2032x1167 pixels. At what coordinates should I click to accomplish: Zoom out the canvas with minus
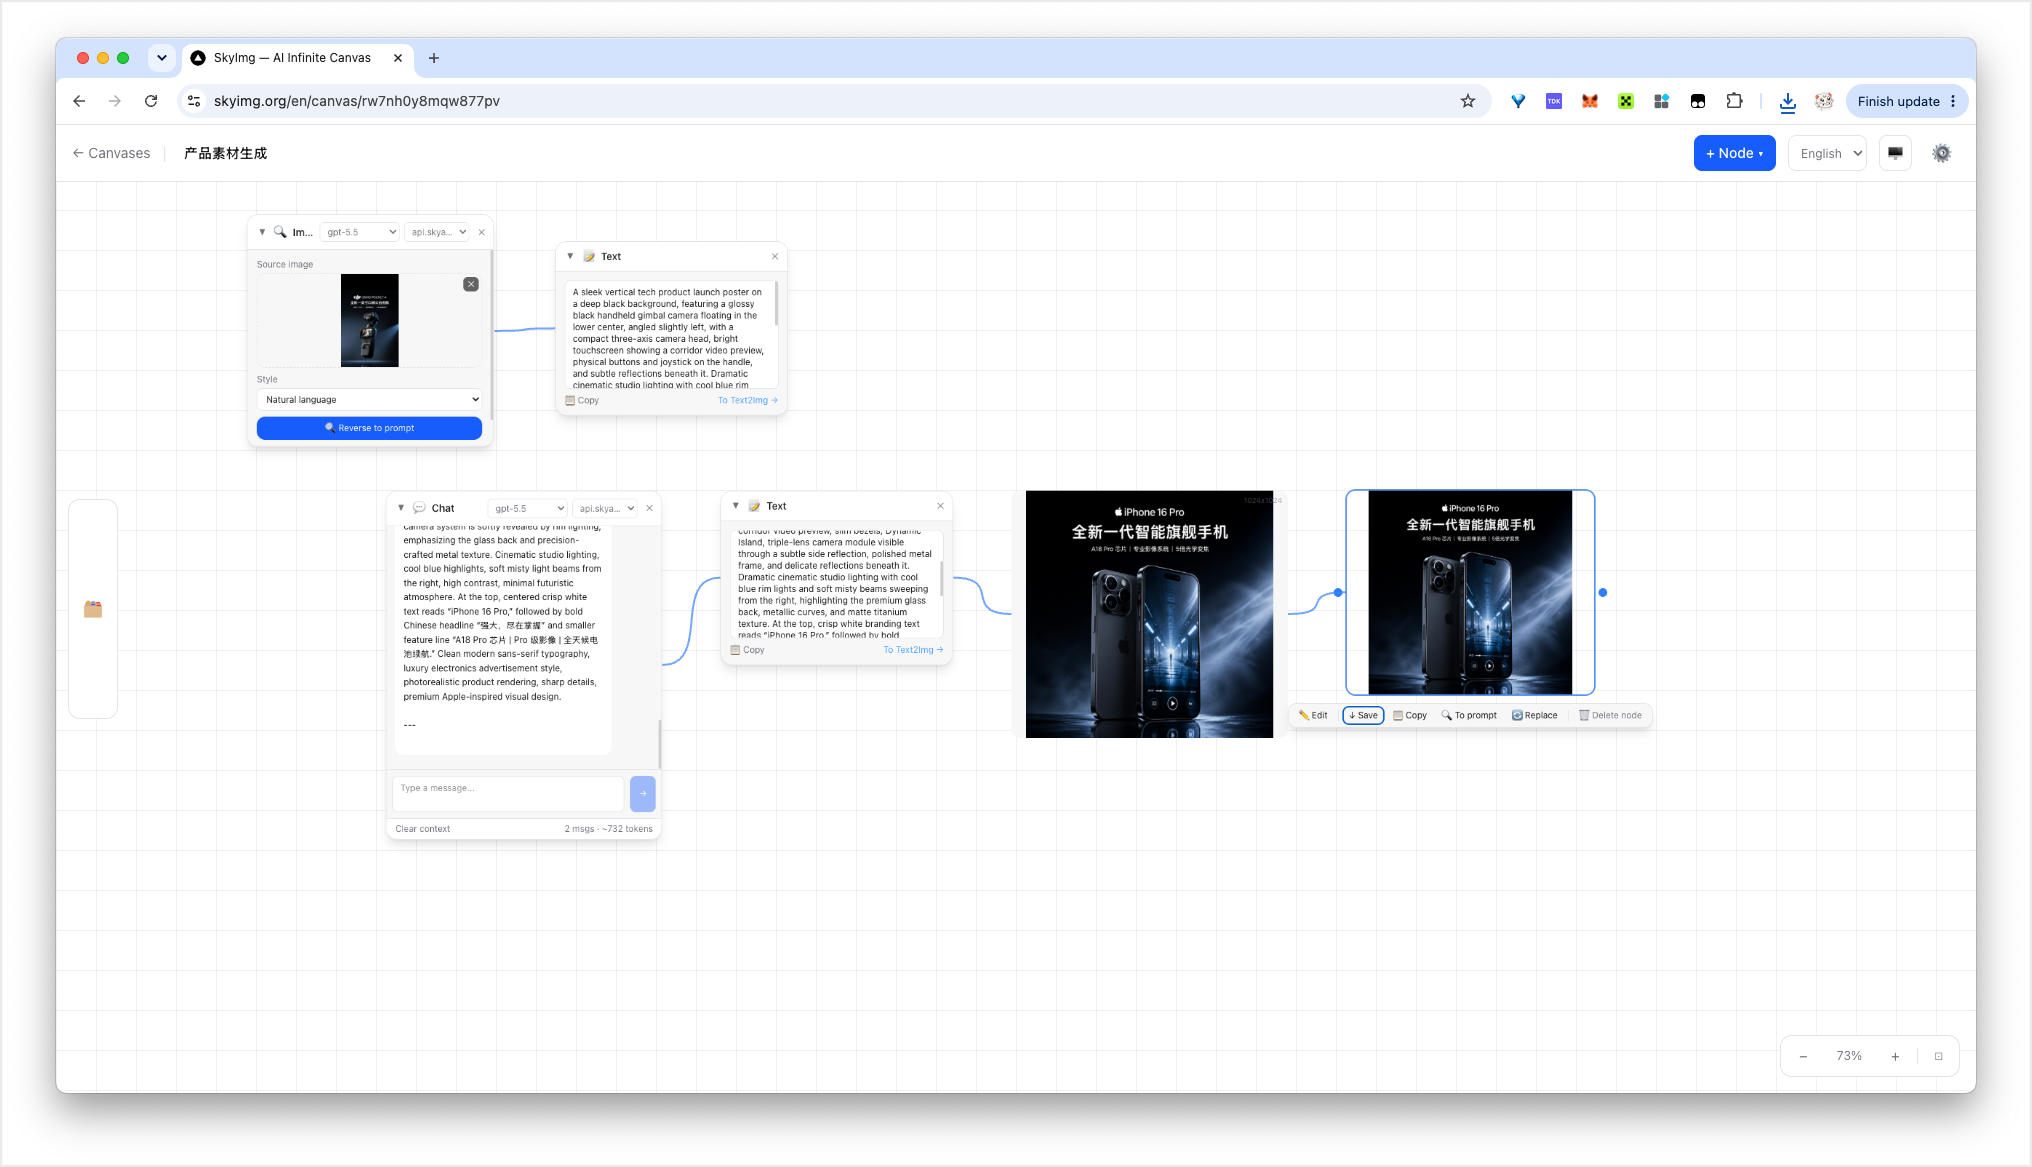[1803, 1056]
